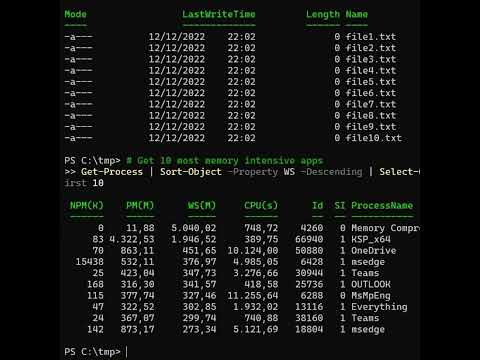Image resolution: width=480 pixels, height=360 pixels.
Task: Click msedge process with Id 18804
Action: tap(368, 330)
